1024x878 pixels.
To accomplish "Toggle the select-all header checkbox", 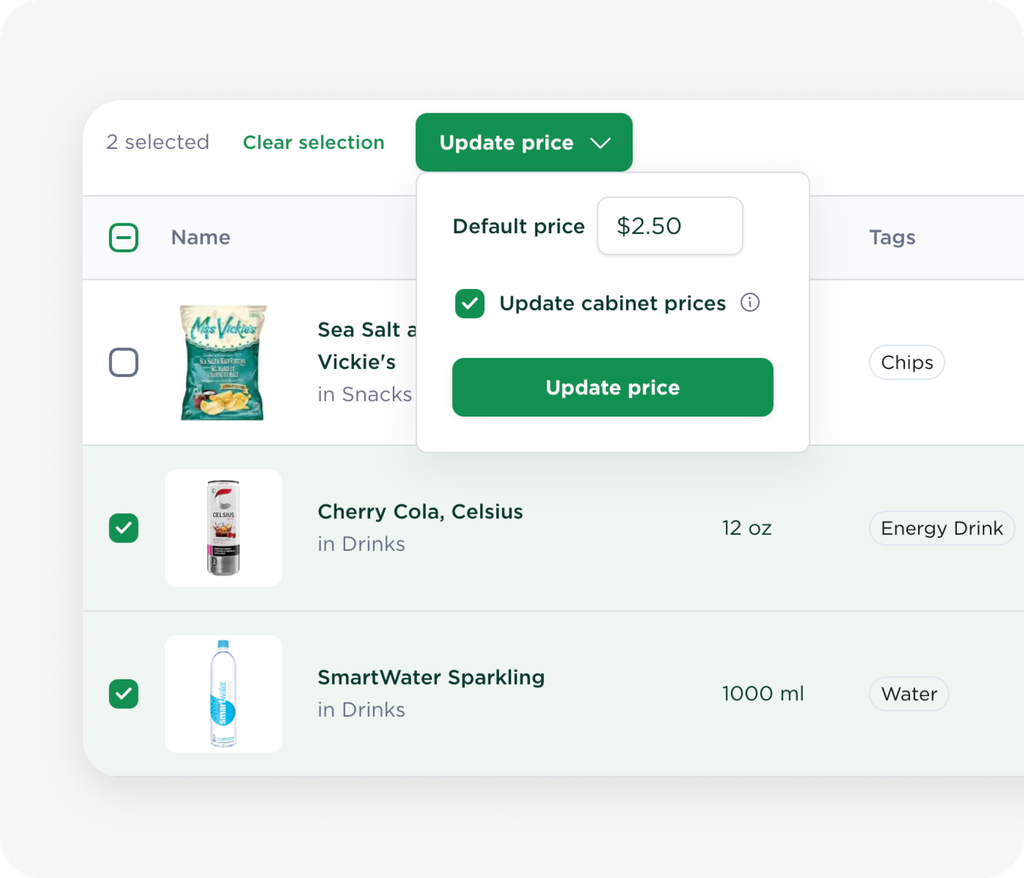I will coord(123,237).
